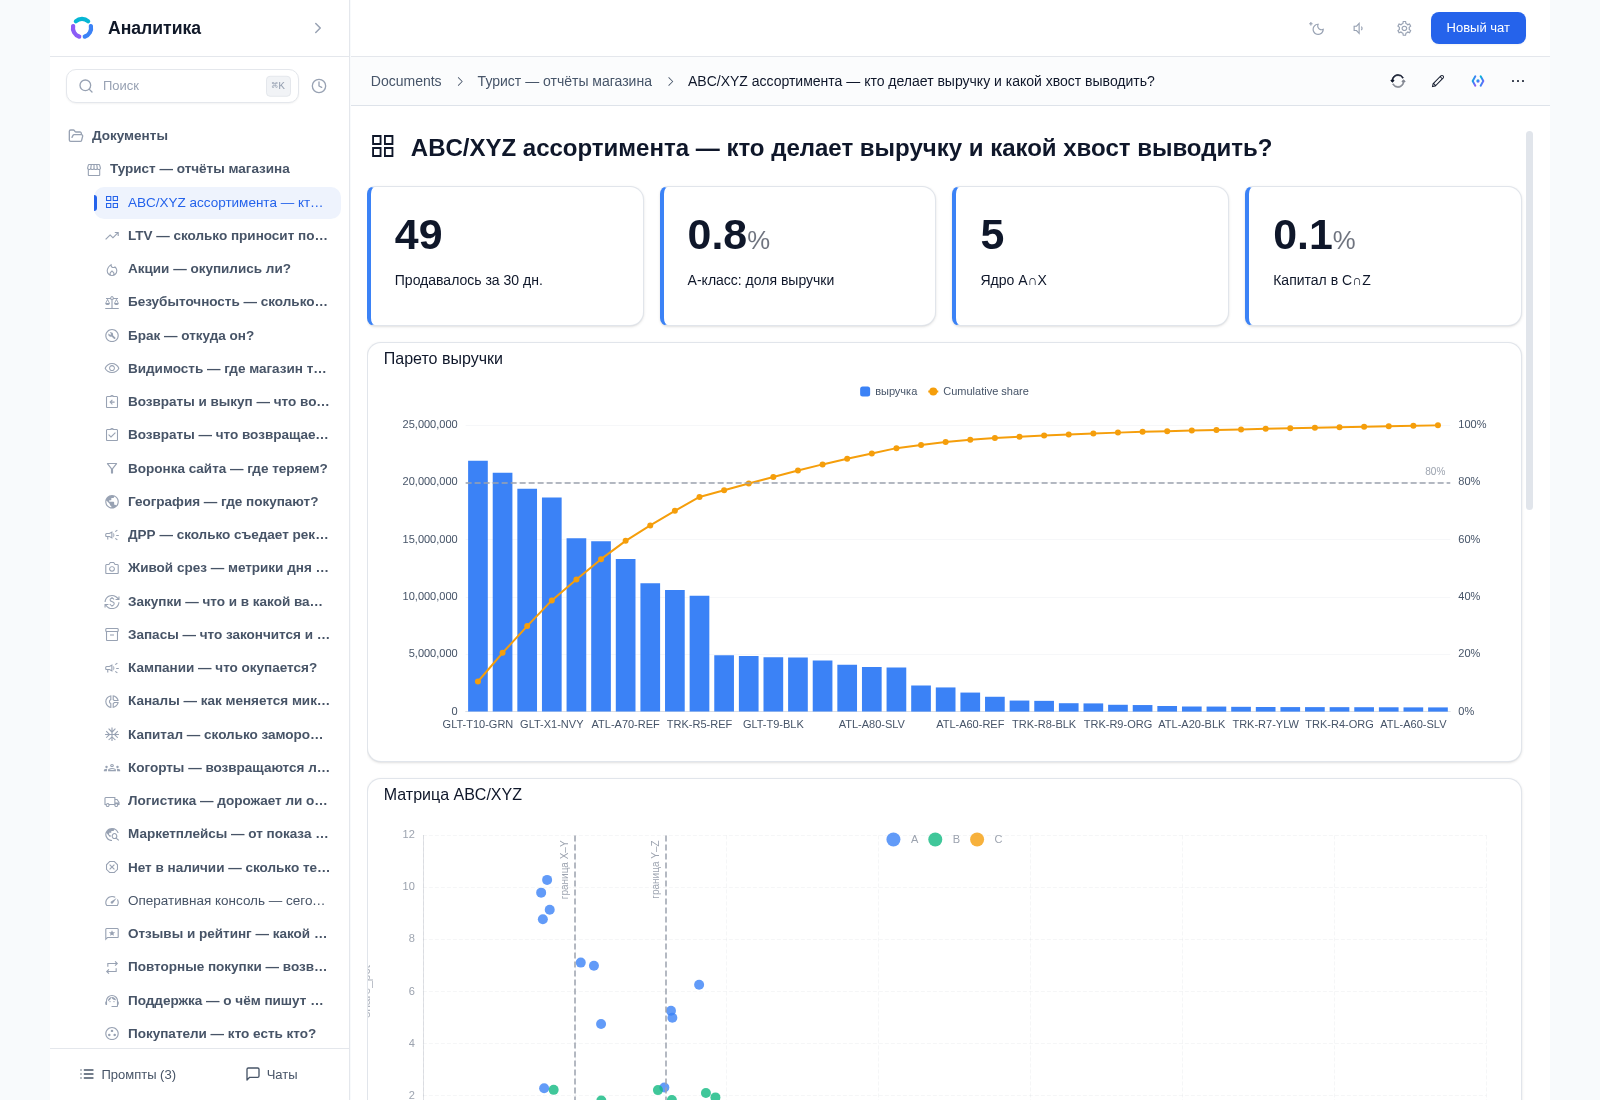Switch to the Чаты tab
Image resolution: width=1600 pixels, height=1100 pixels.
272,1074
